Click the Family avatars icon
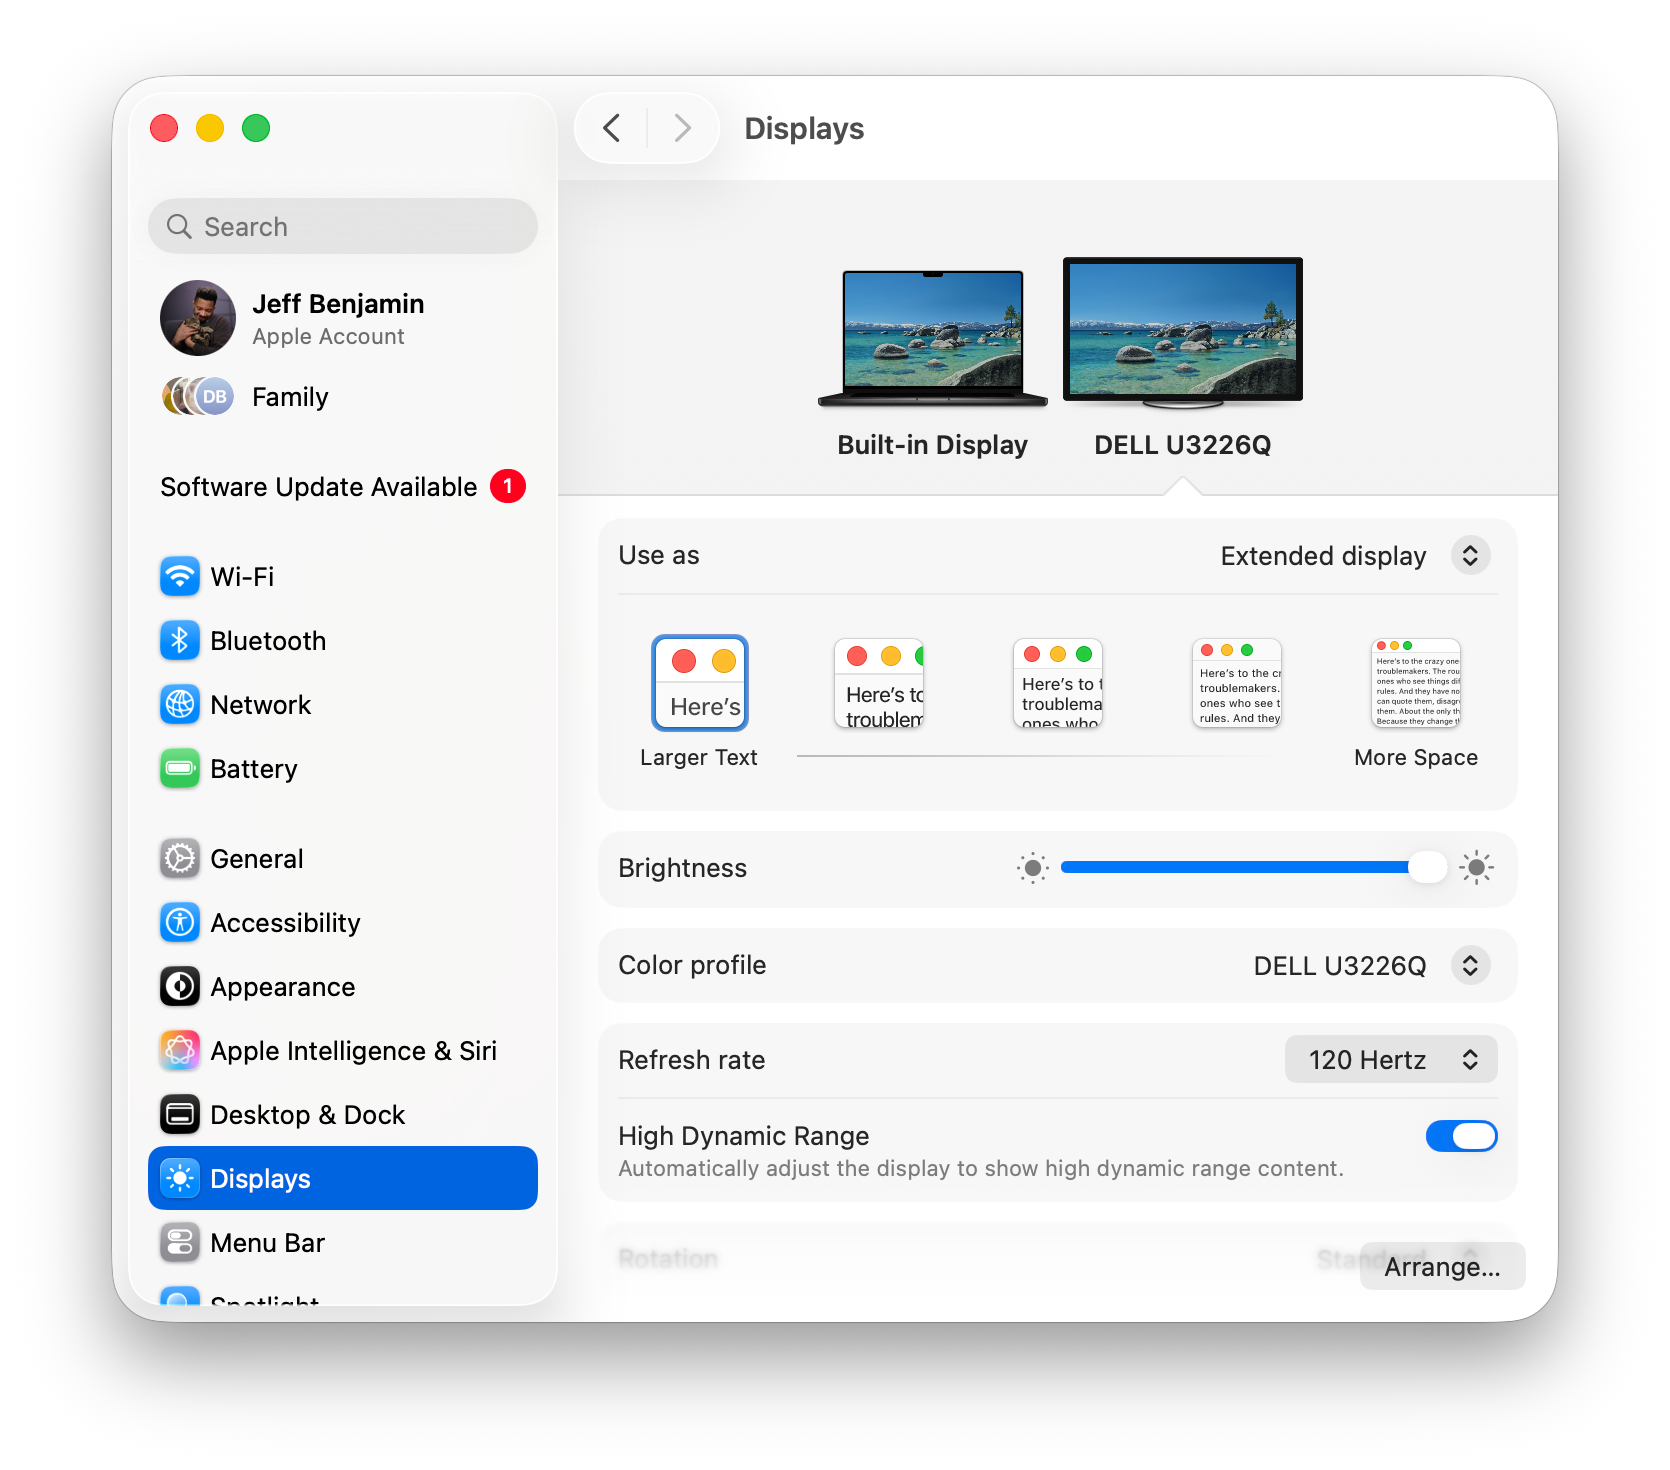This screenshot has height=1470, width=1670. point(198,397)
